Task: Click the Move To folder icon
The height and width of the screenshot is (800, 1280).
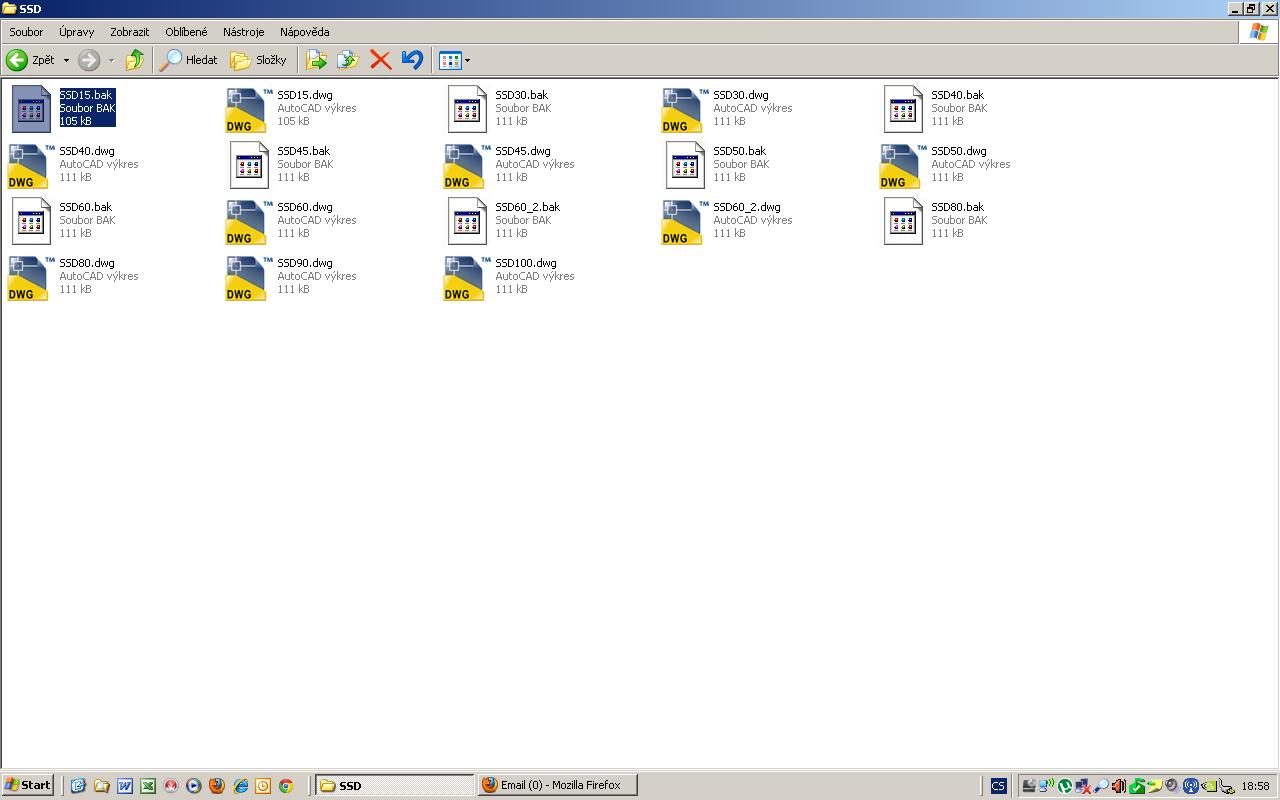Action: [316, 60]
